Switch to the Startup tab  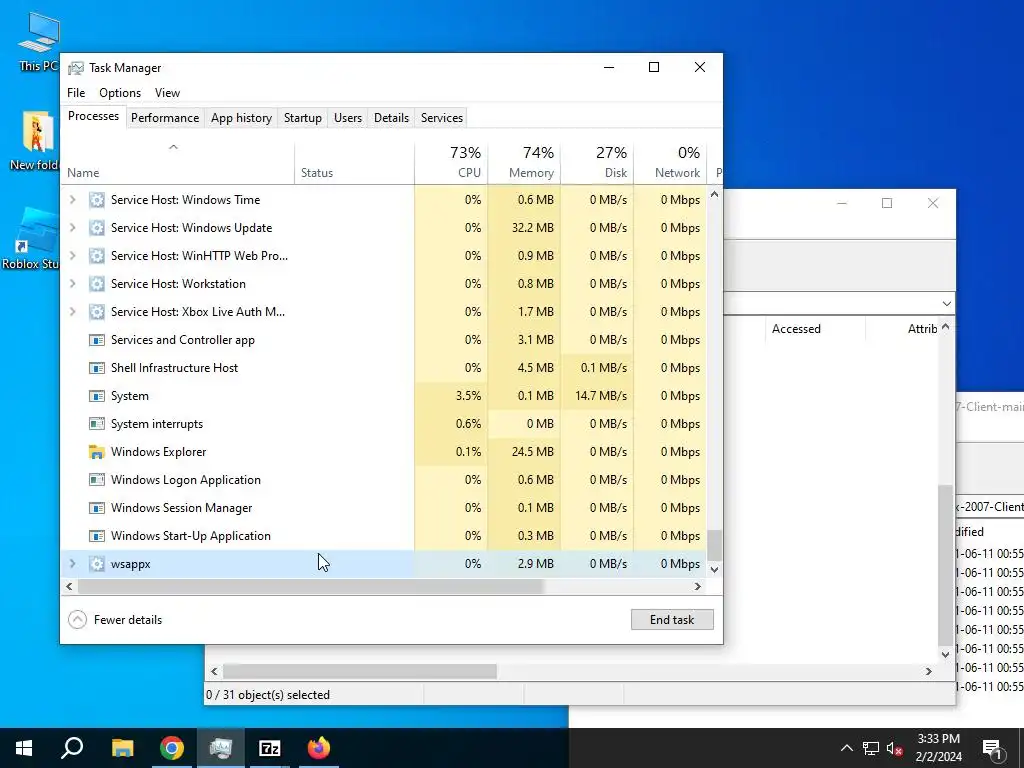pos(302,118)
